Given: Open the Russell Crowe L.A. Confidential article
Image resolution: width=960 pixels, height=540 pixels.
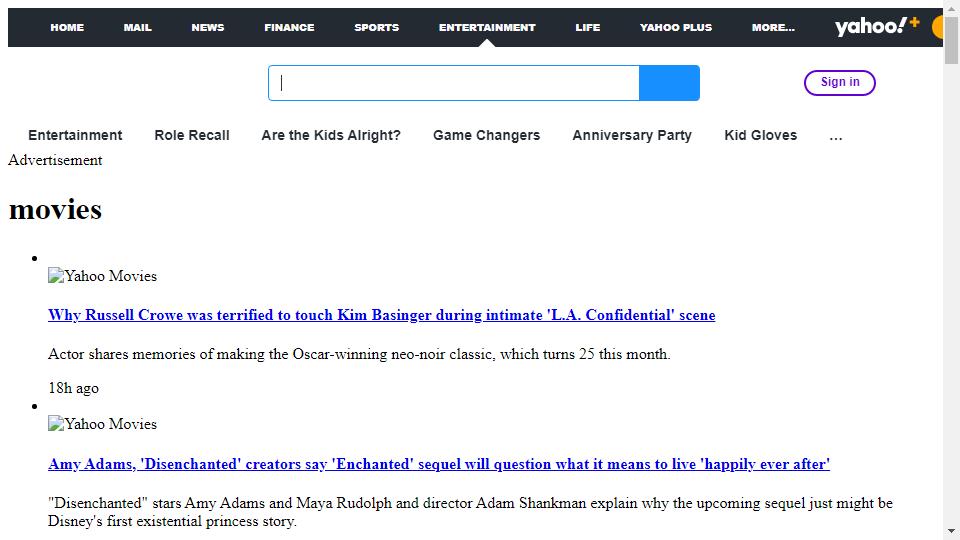Looking at the screenshot, I should (x=381, y=315).
